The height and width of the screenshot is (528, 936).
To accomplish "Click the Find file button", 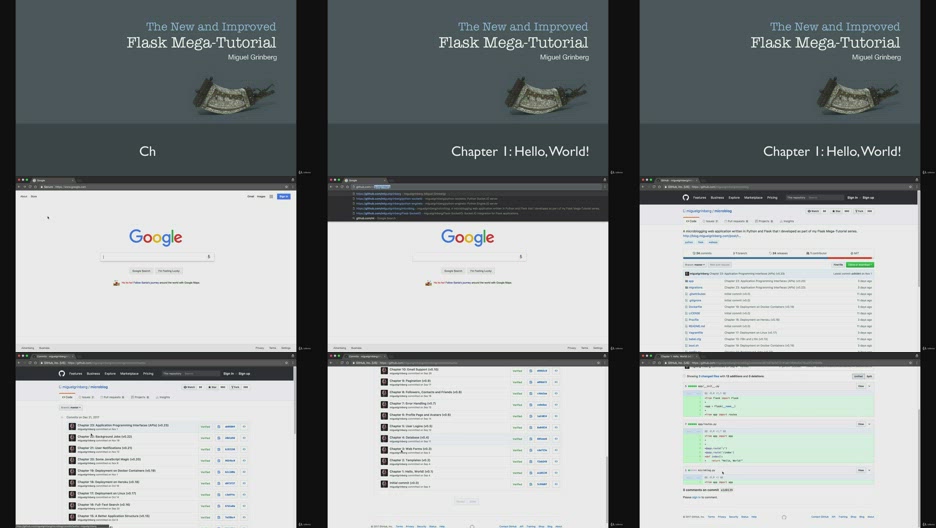I will tap(838, 264).
